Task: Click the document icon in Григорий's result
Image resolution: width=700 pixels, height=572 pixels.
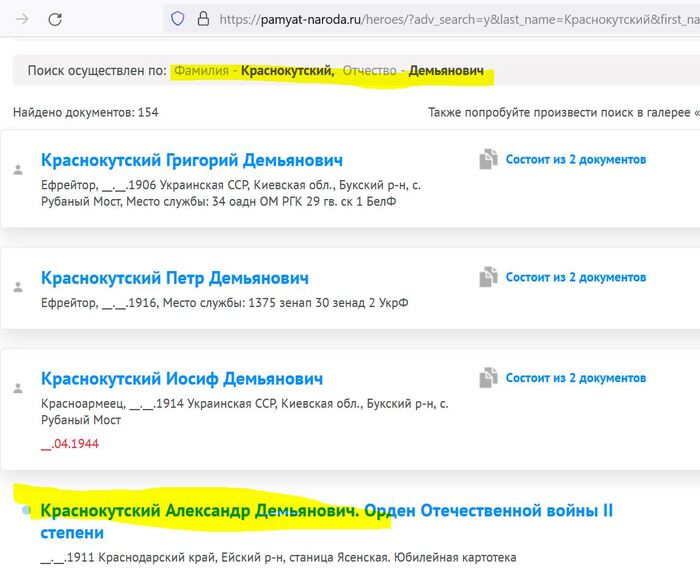Action: (x=488, y=160)
